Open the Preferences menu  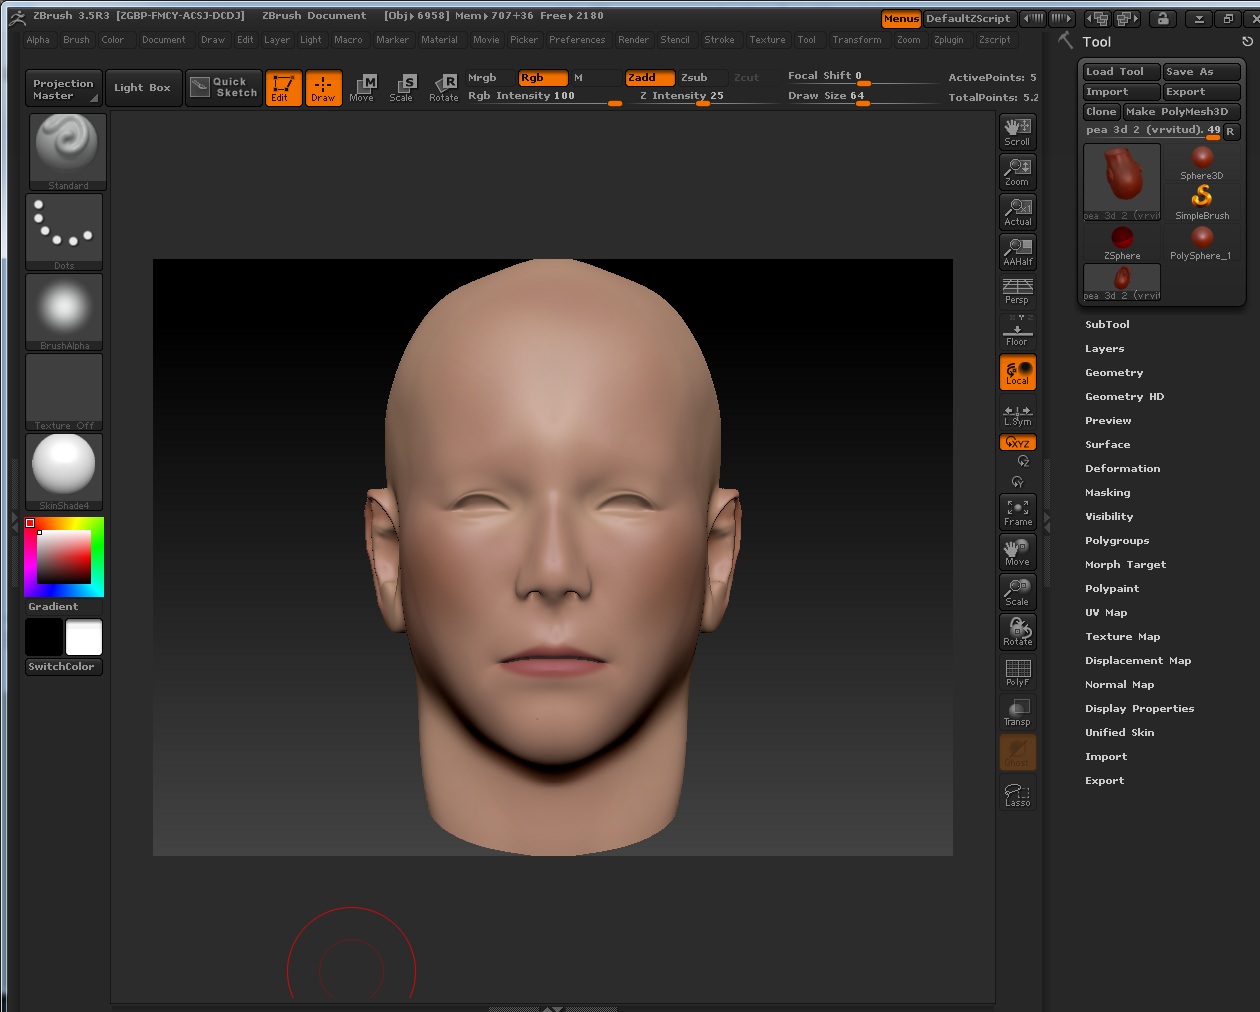(x=576, y=40)
